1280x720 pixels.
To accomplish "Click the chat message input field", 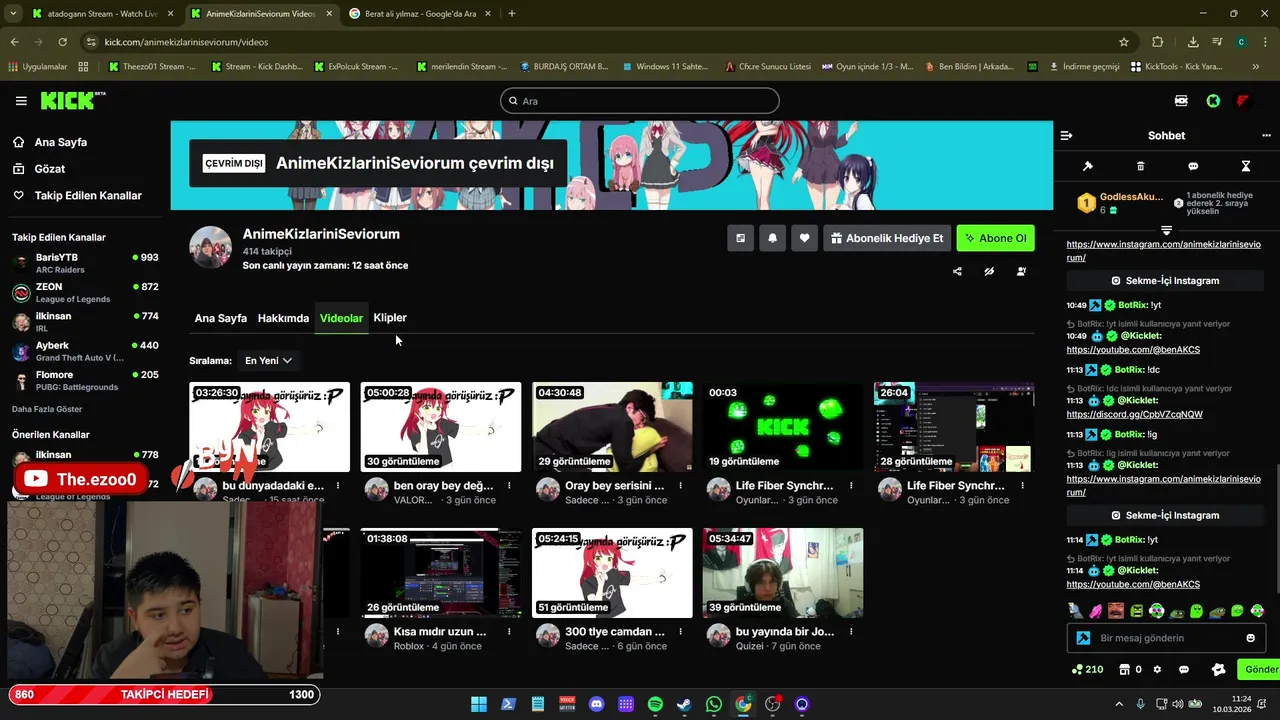I will [1166, 638].
